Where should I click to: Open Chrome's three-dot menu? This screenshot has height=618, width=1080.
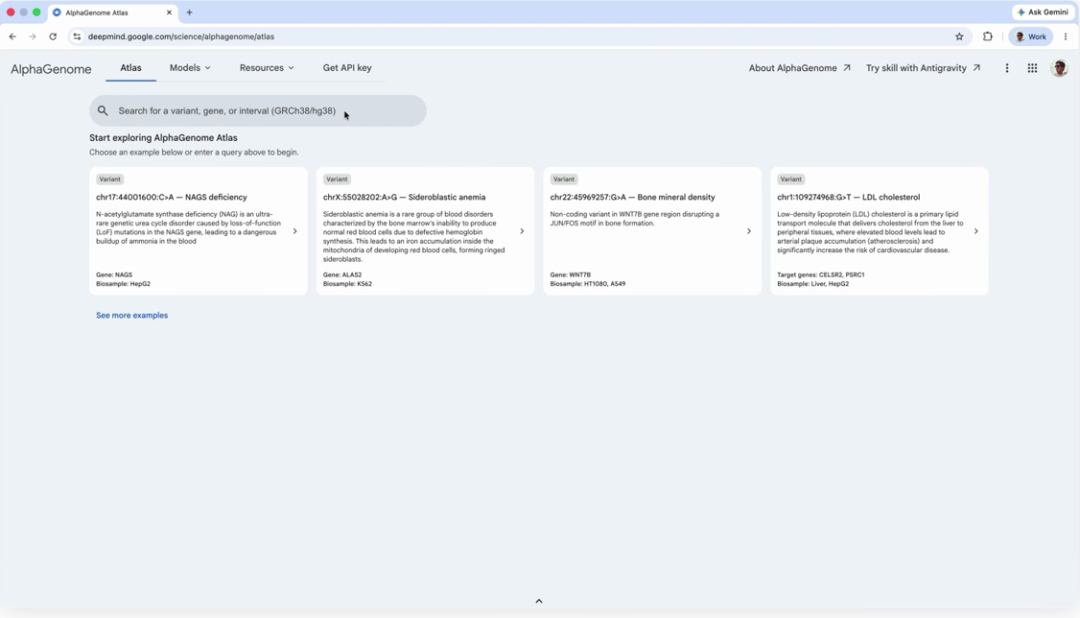(1066, 37)
